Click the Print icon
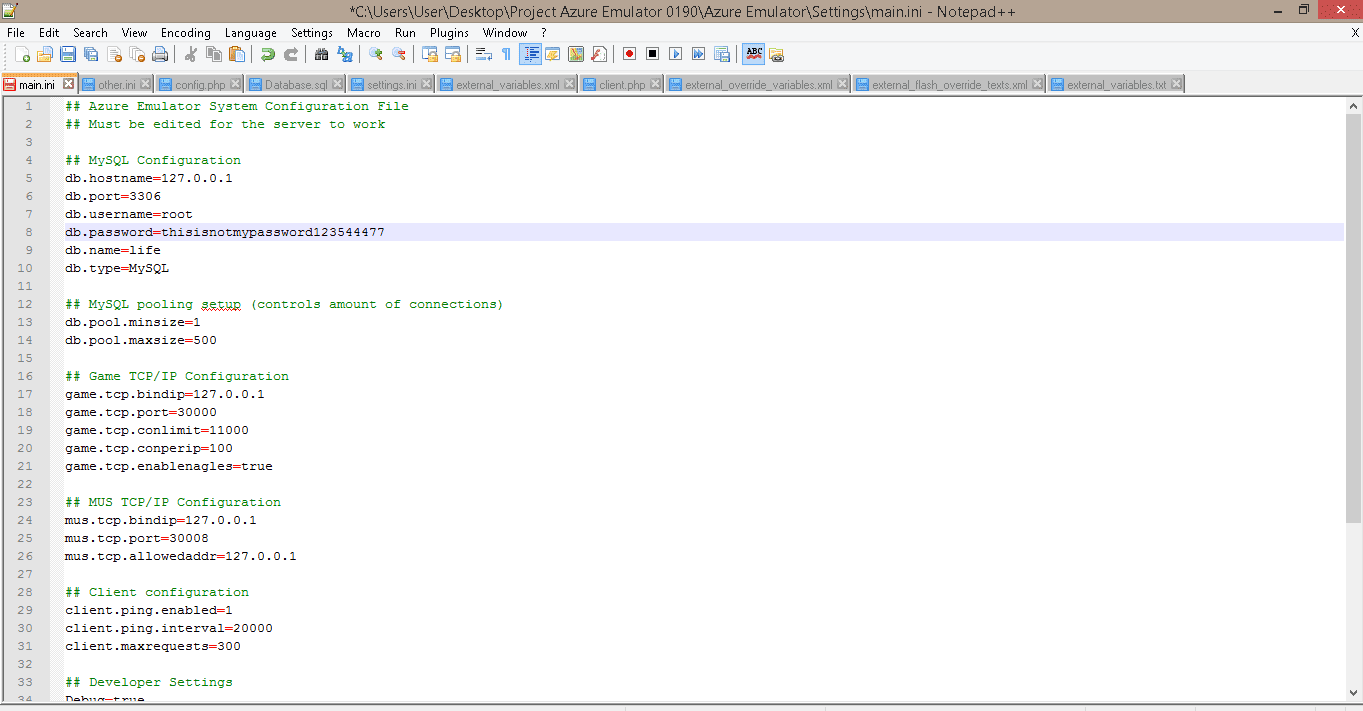 tap(160, 54)
